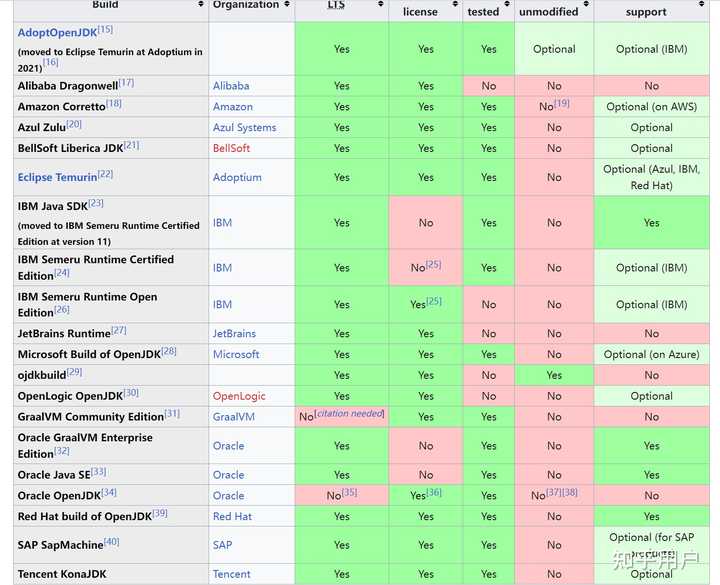Viewport: 720px width, 585px height.
Task: Sort by Organization column arrows
Action: click(287, 4)
